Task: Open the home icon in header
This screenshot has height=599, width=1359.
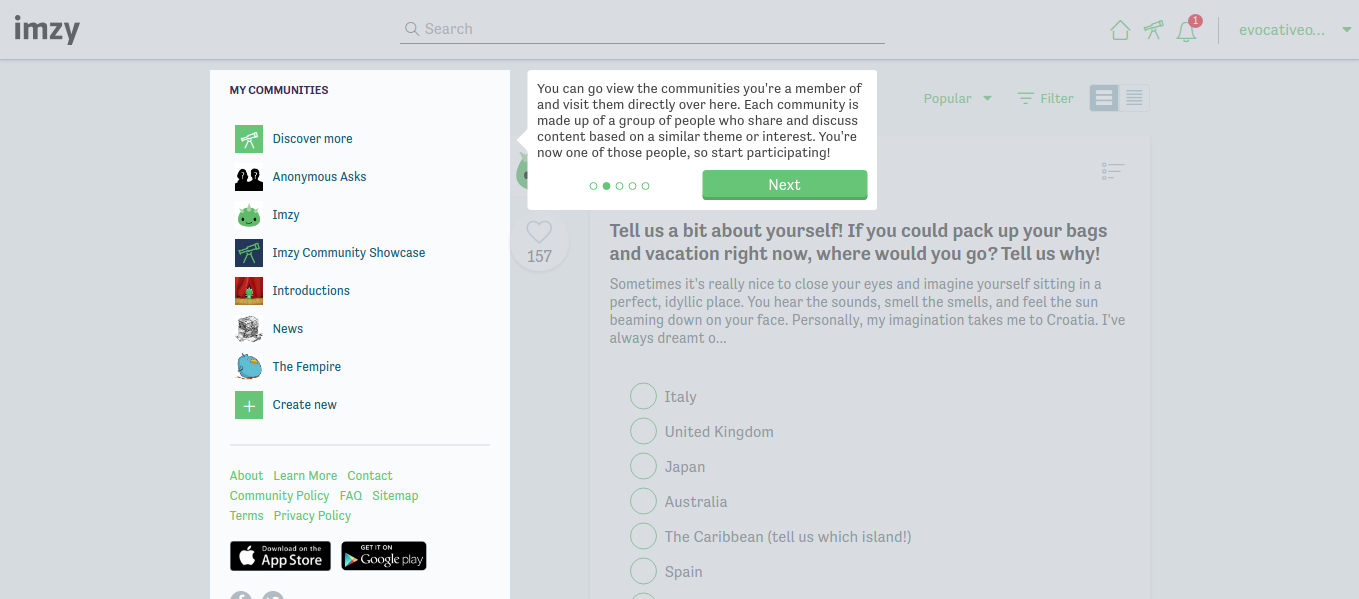Action: pyautogui.click(x=1120, y=30)
